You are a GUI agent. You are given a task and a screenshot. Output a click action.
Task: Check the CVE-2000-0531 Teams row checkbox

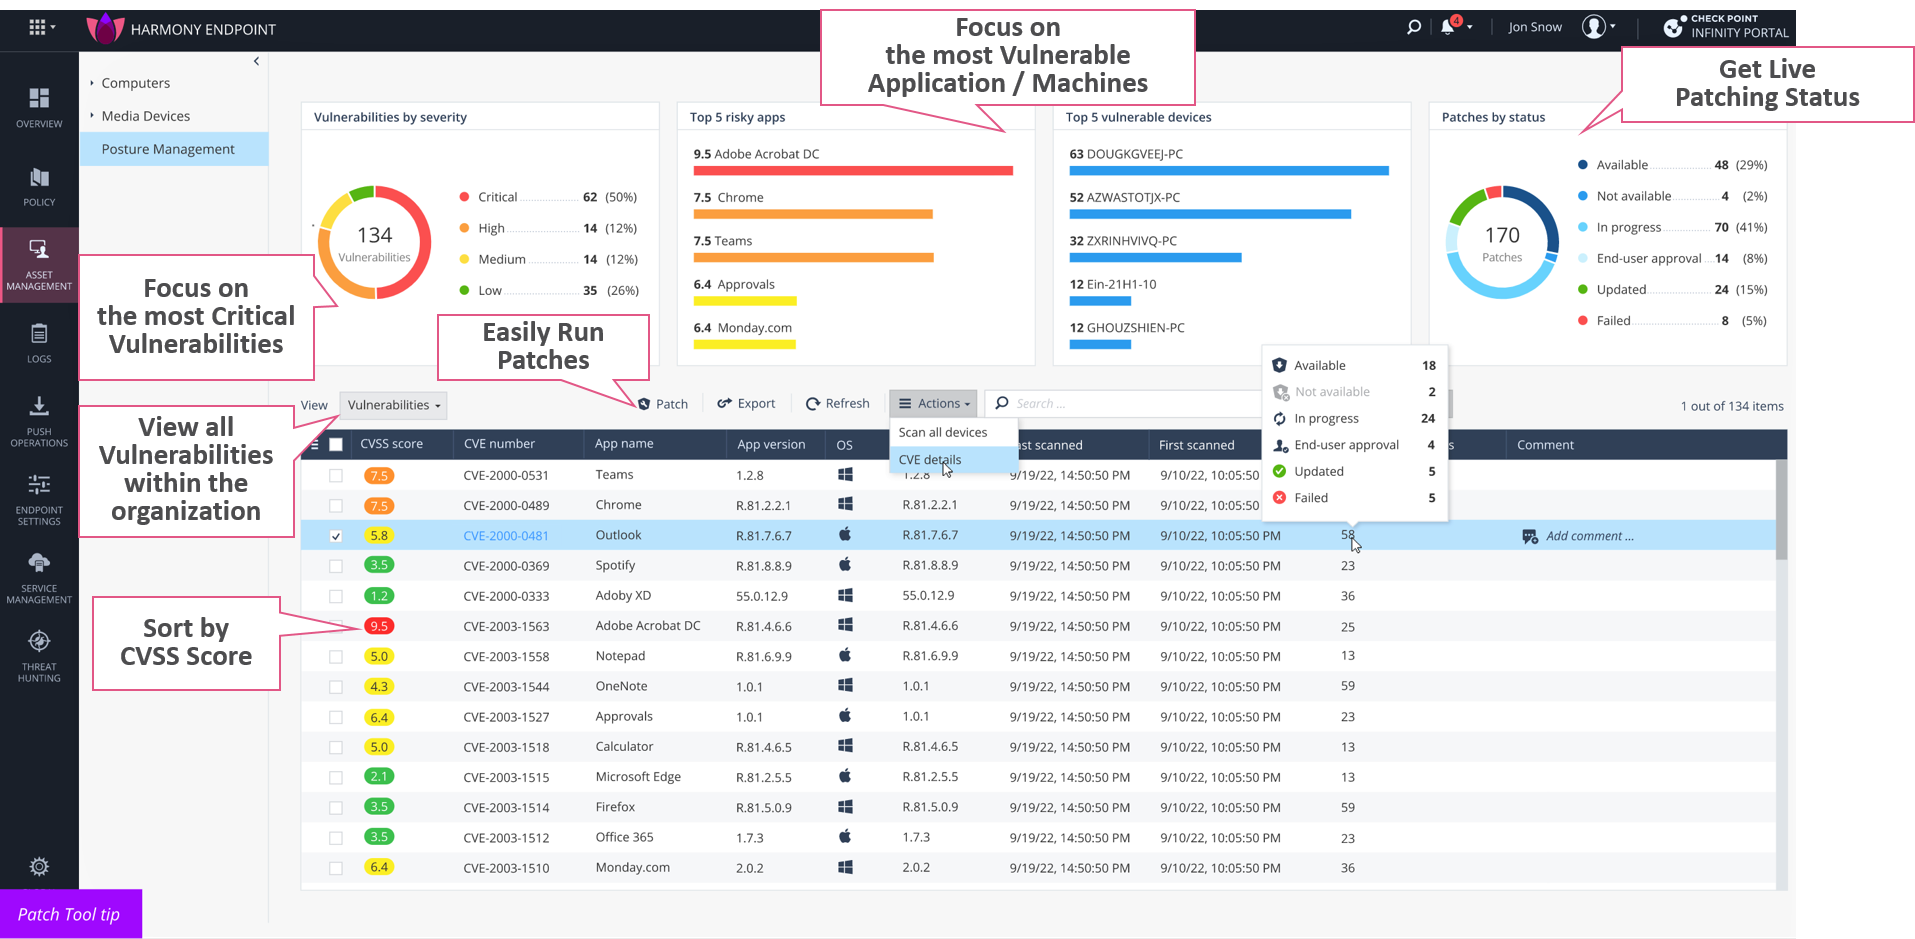[336, 476]
